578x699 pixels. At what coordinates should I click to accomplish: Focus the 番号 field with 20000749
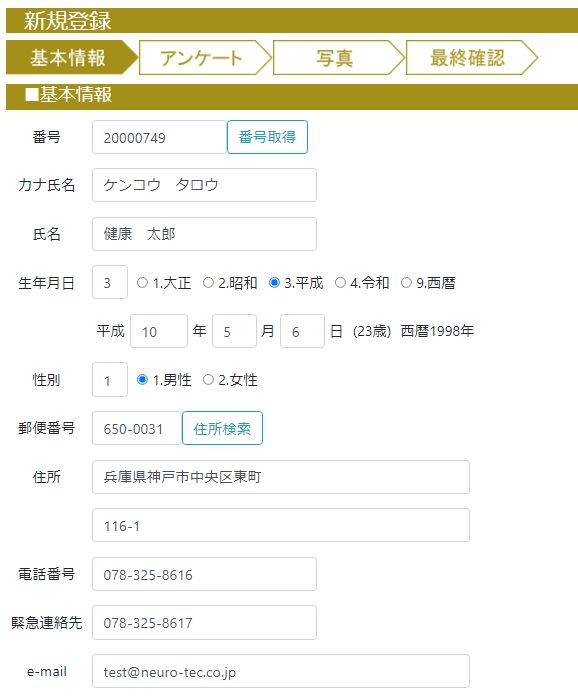click(160, 137)
